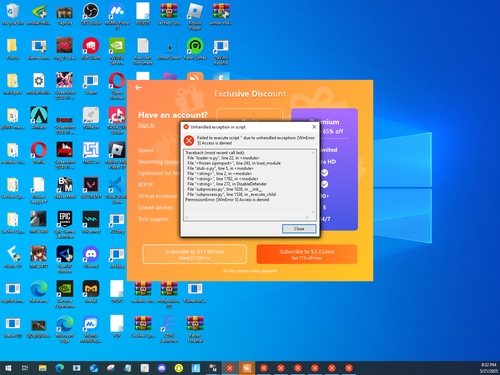This screenshot has width=500, height=375.
Task: Go back with the arrow in Exclusive Discount window
Action: click(139, 88)
